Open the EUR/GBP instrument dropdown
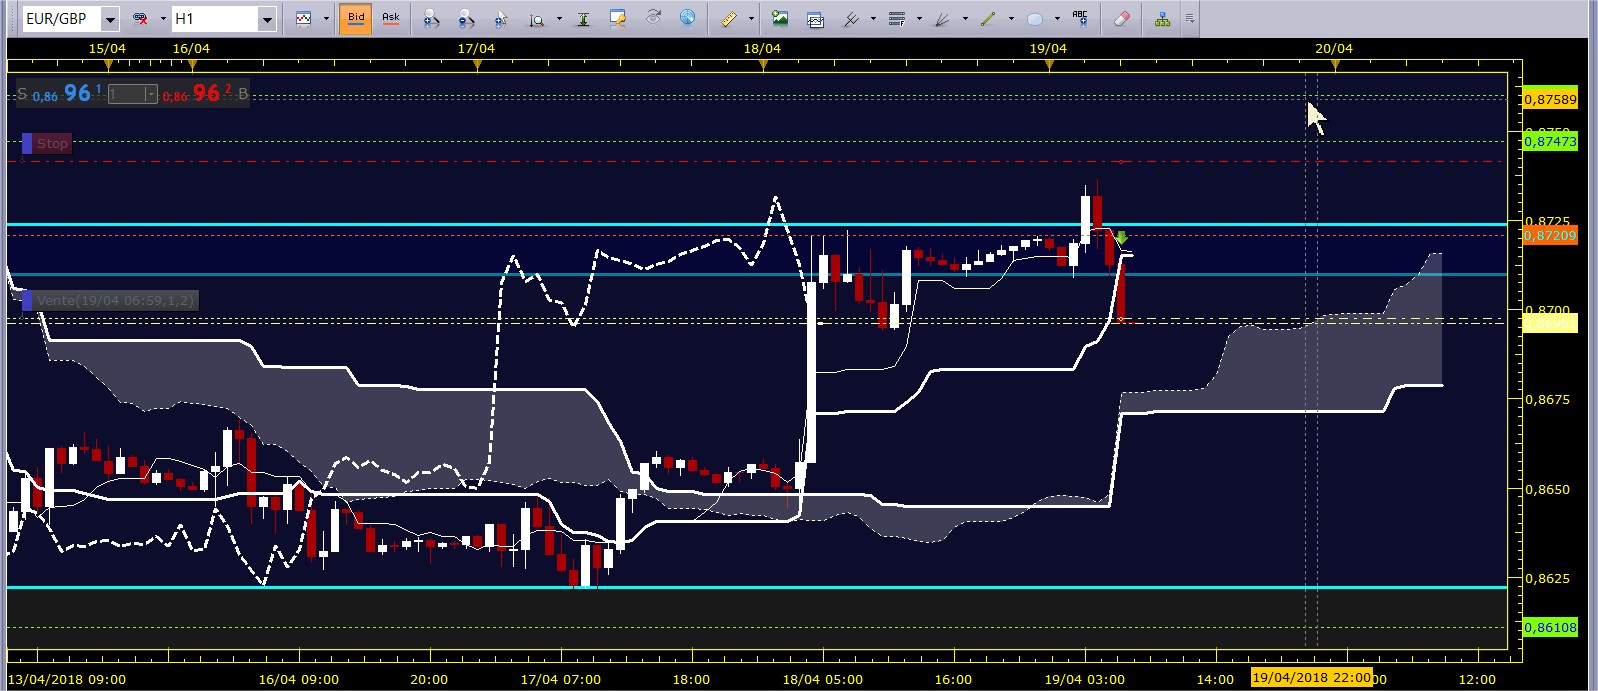Image resolution: width=1598 pixels, height=691 pixels. tap(110, 19)
